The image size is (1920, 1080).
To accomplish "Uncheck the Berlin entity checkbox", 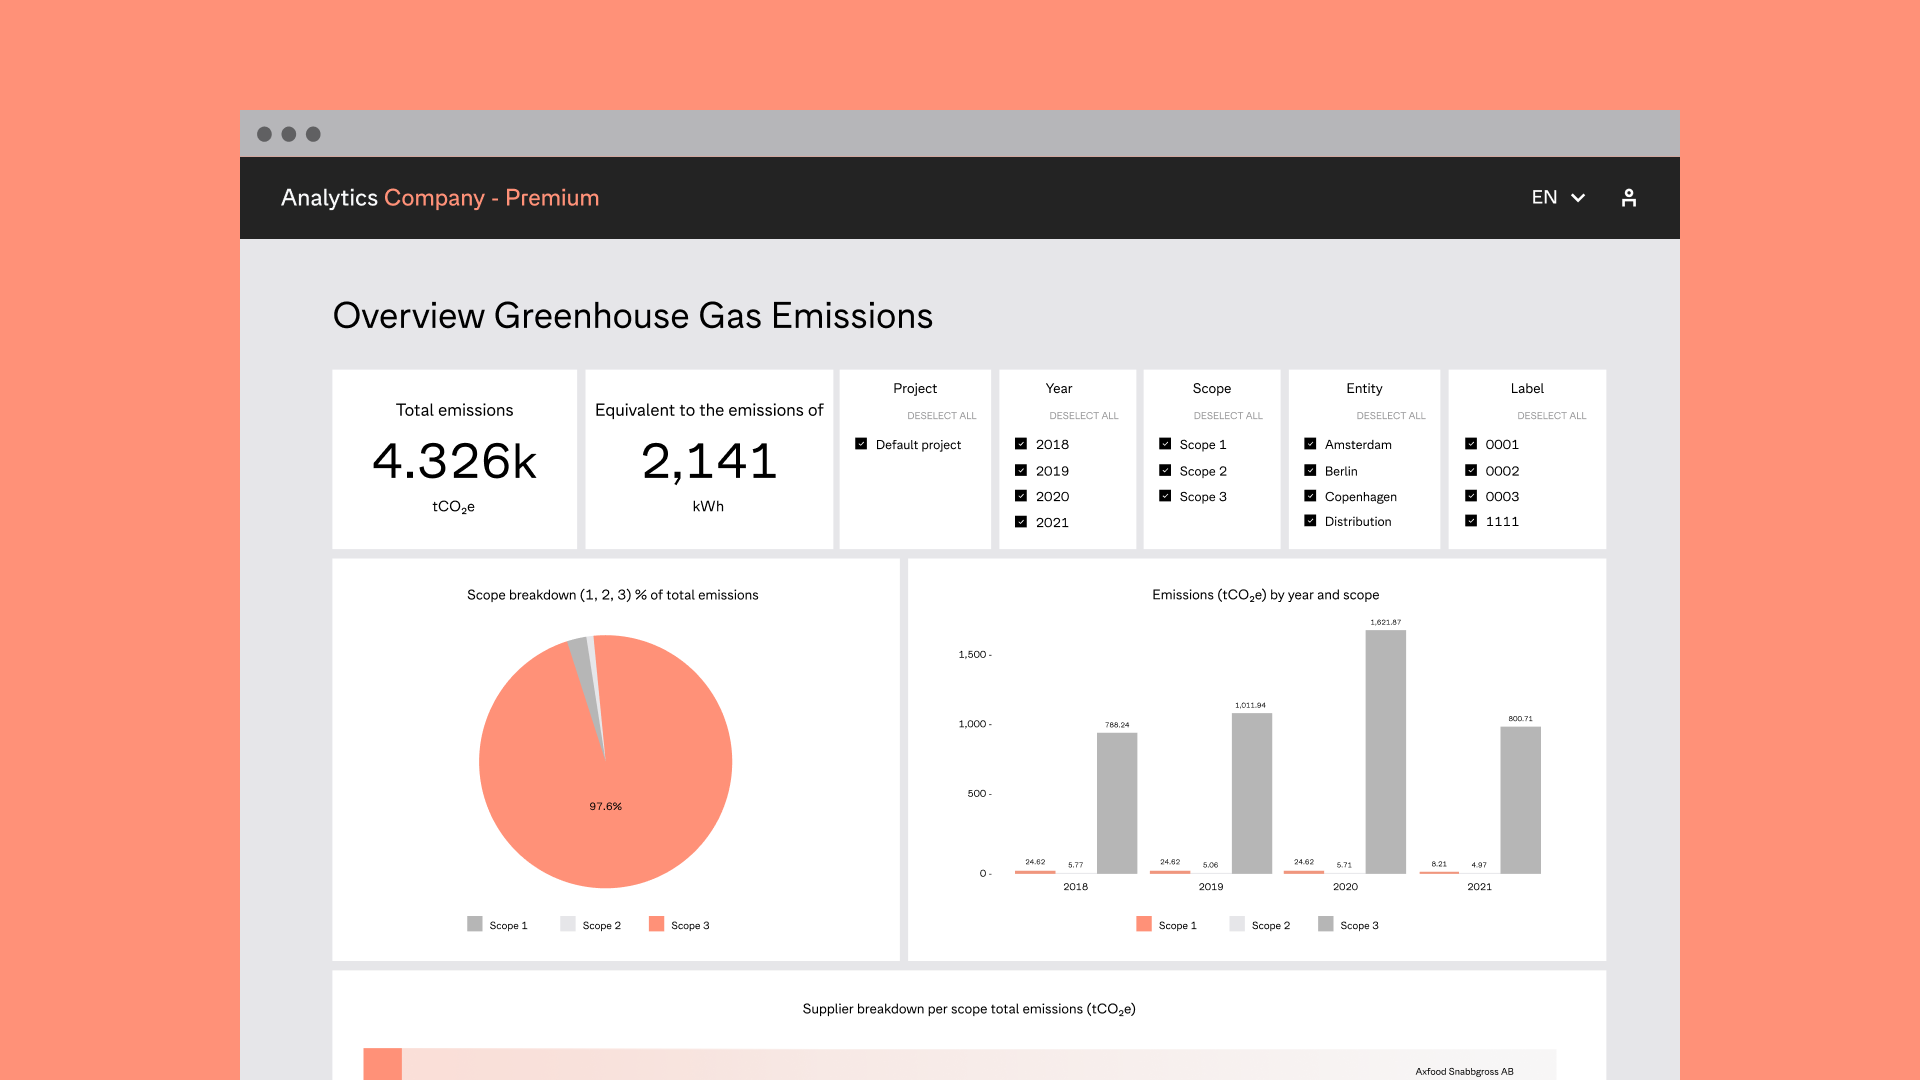I will (x=1310, y=470).
